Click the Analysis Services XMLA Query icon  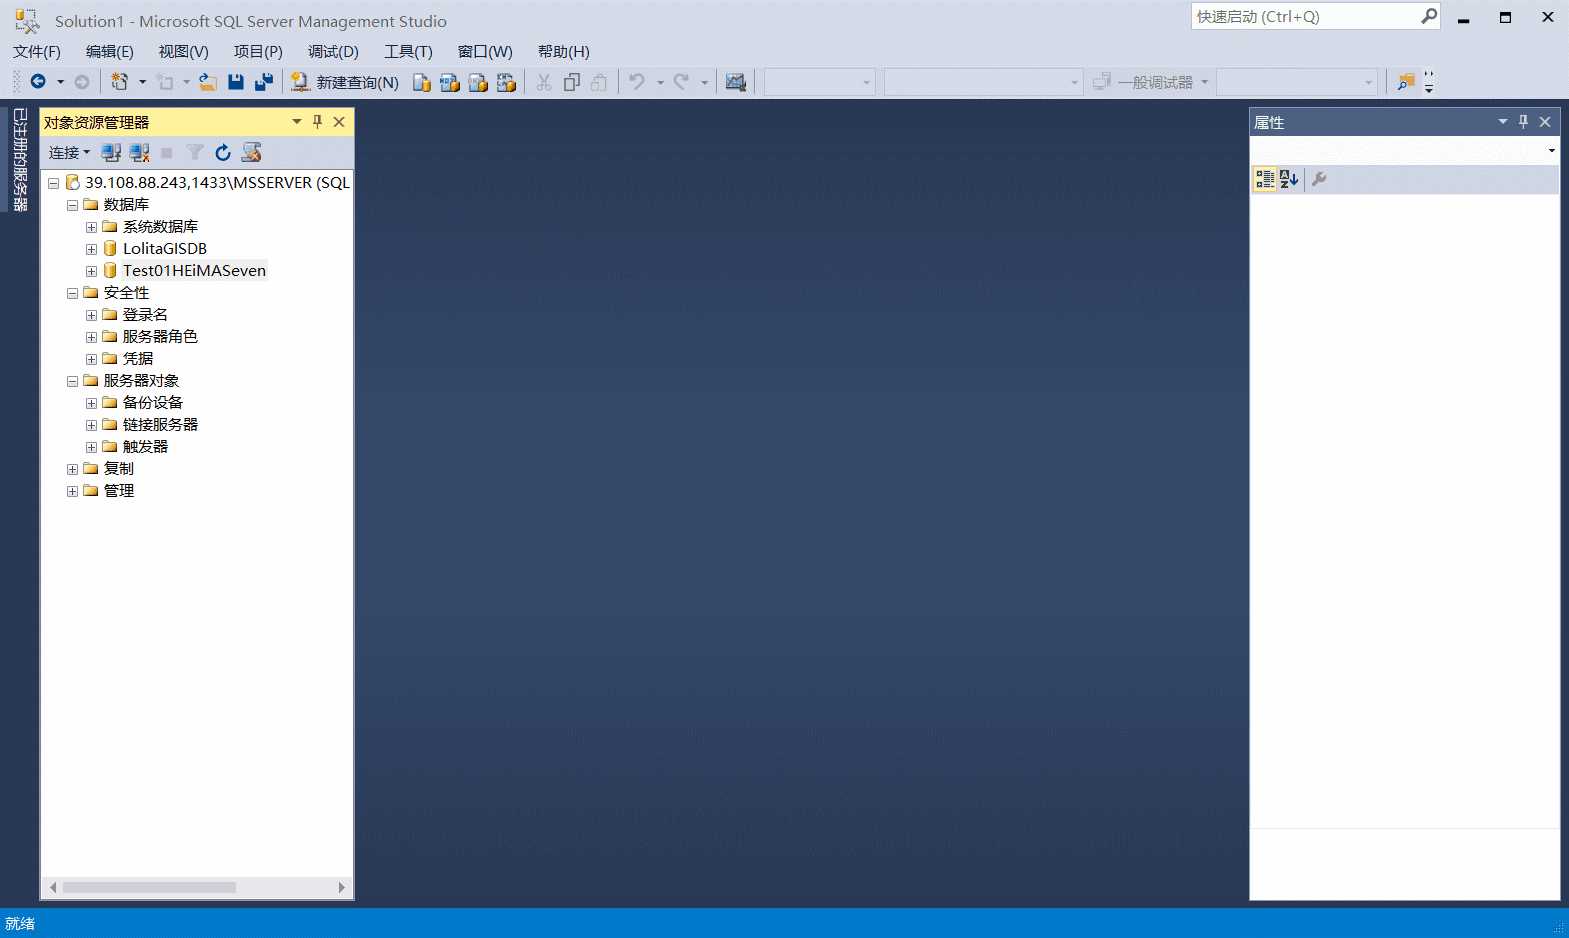[x=506, y=82]
